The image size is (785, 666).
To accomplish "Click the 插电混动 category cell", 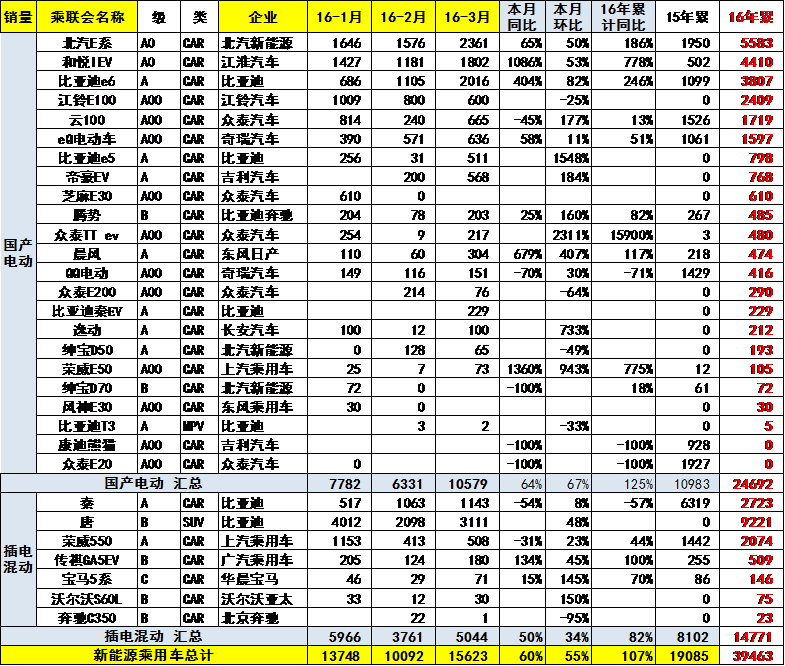I will (18, 559).
